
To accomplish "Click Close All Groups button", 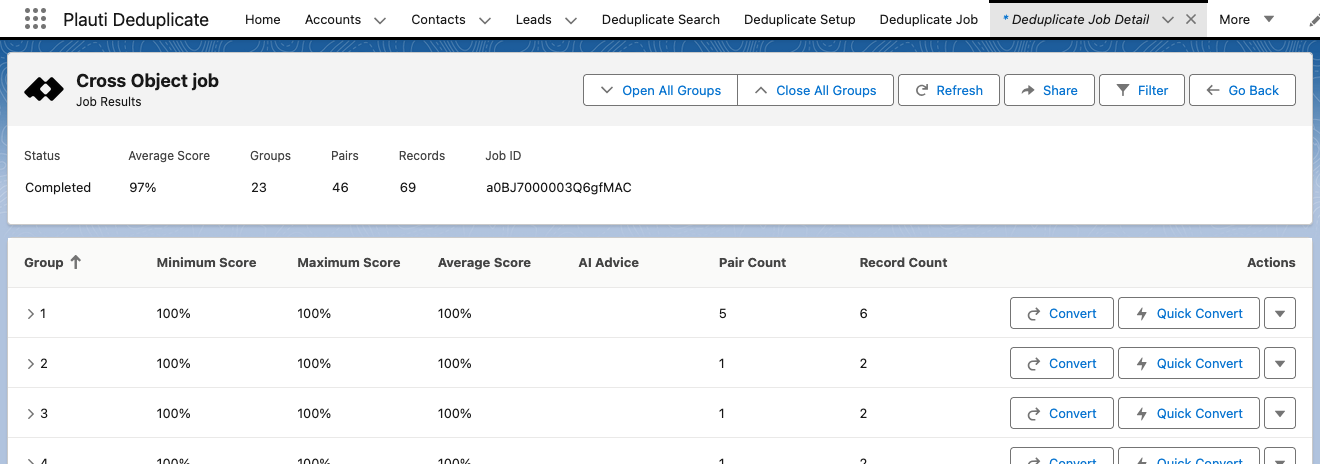I will coord(815,90).
